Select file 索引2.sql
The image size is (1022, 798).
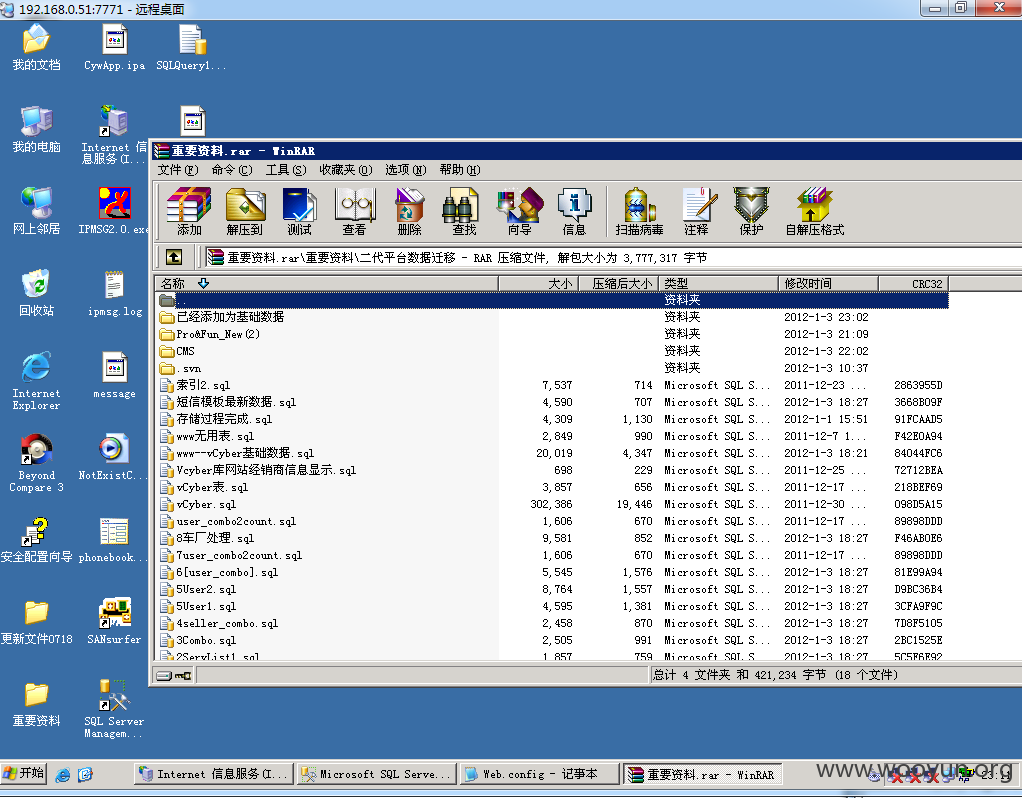point(552,385)
